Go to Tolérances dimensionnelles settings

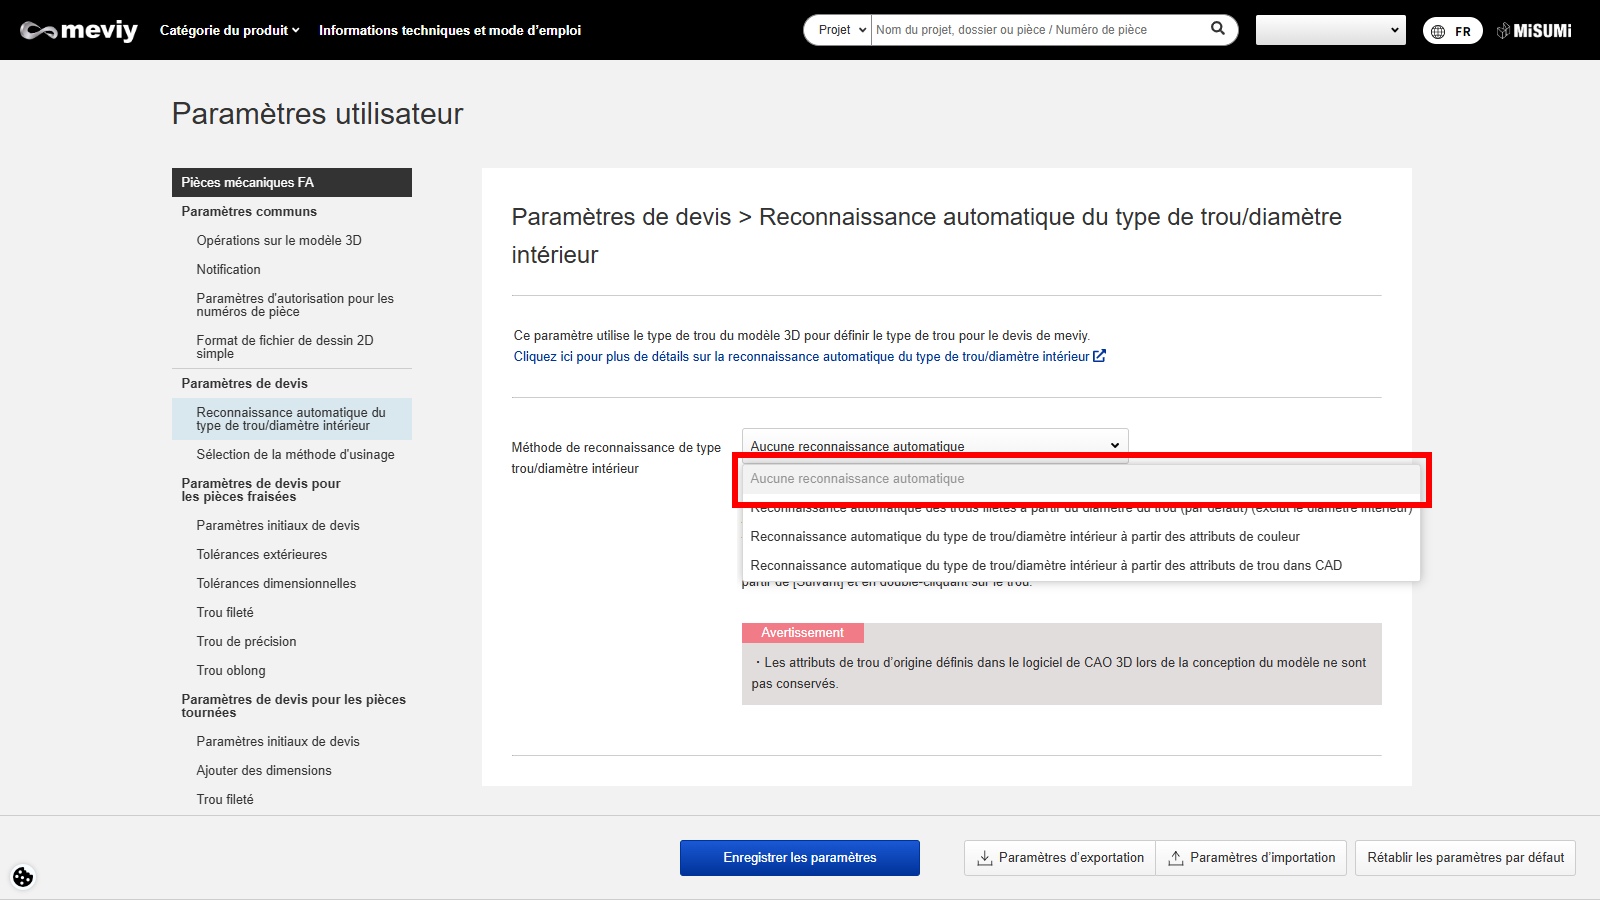pos(276,584)
